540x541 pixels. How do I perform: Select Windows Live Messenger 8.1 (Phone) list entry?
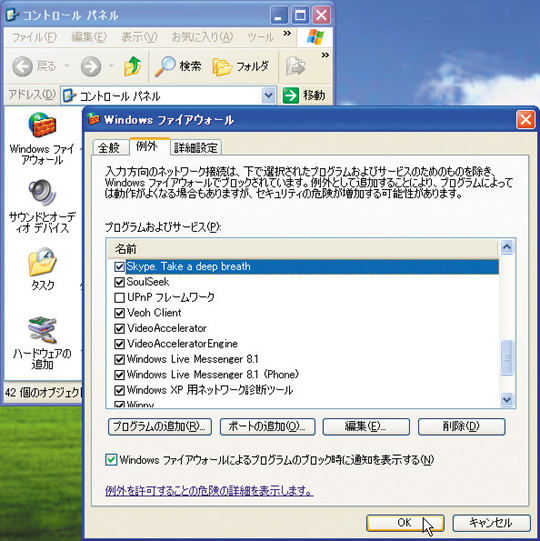213,375
